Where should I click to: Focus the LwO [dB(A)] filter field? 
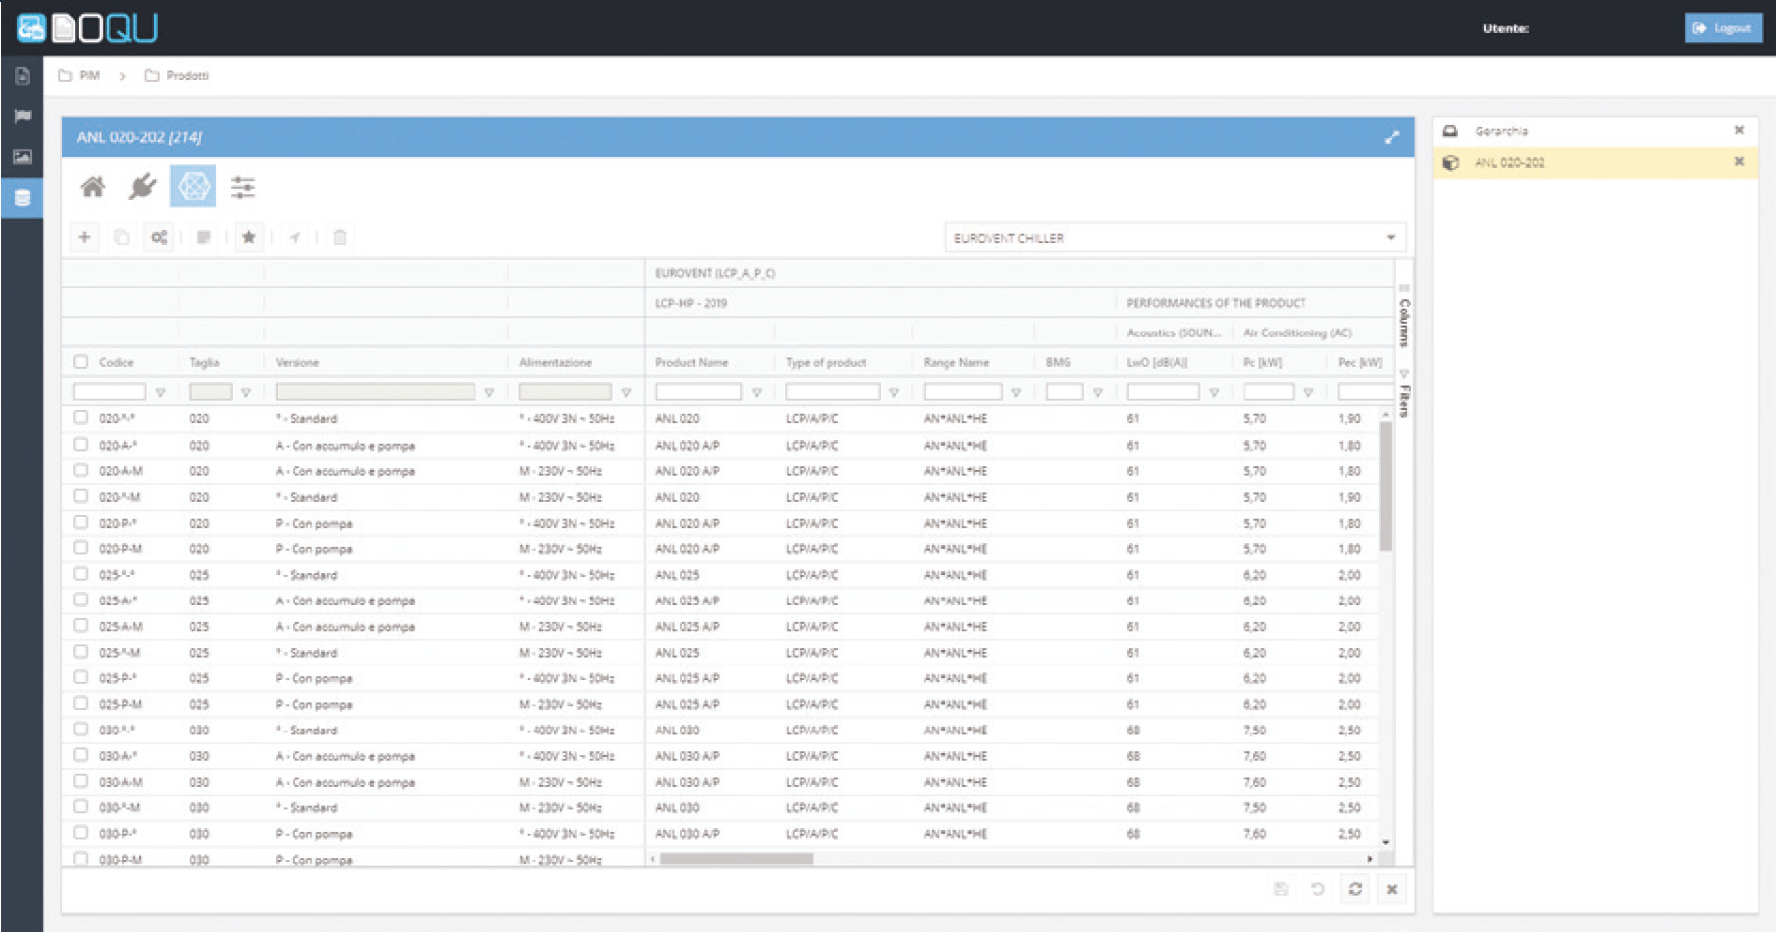1163,392
